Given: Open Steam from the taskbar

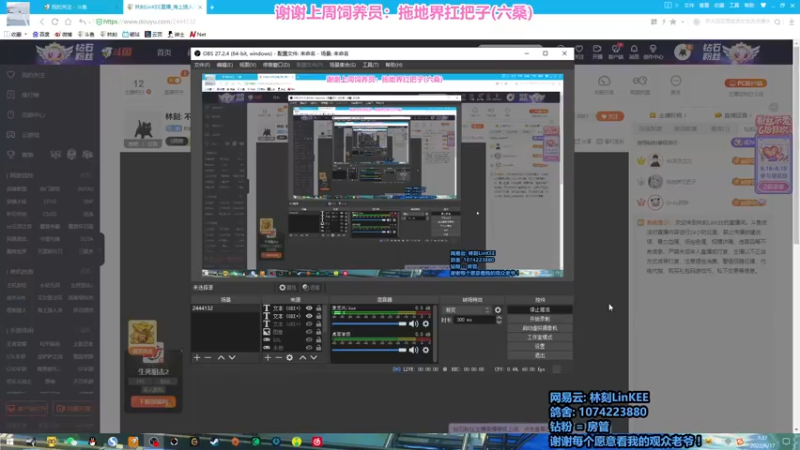Looking at the screenshot, I should (x=215, y=441).
